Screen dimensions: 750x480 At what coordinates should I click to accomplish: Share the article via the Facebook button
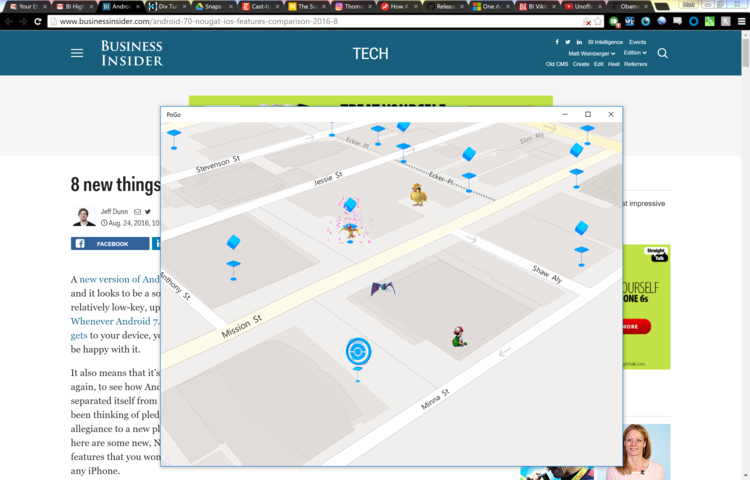(x=110, y=244)
